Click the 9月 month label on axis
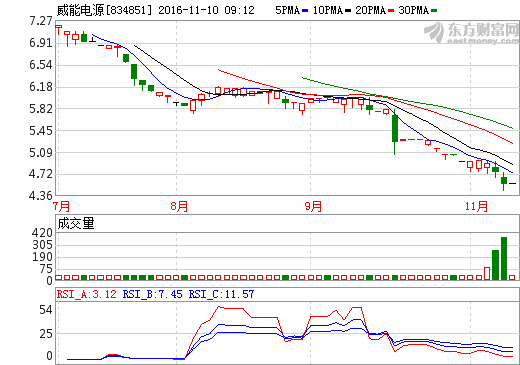Image resolution: width=520 pixels, height=365 pixels. tap(313, 206)
